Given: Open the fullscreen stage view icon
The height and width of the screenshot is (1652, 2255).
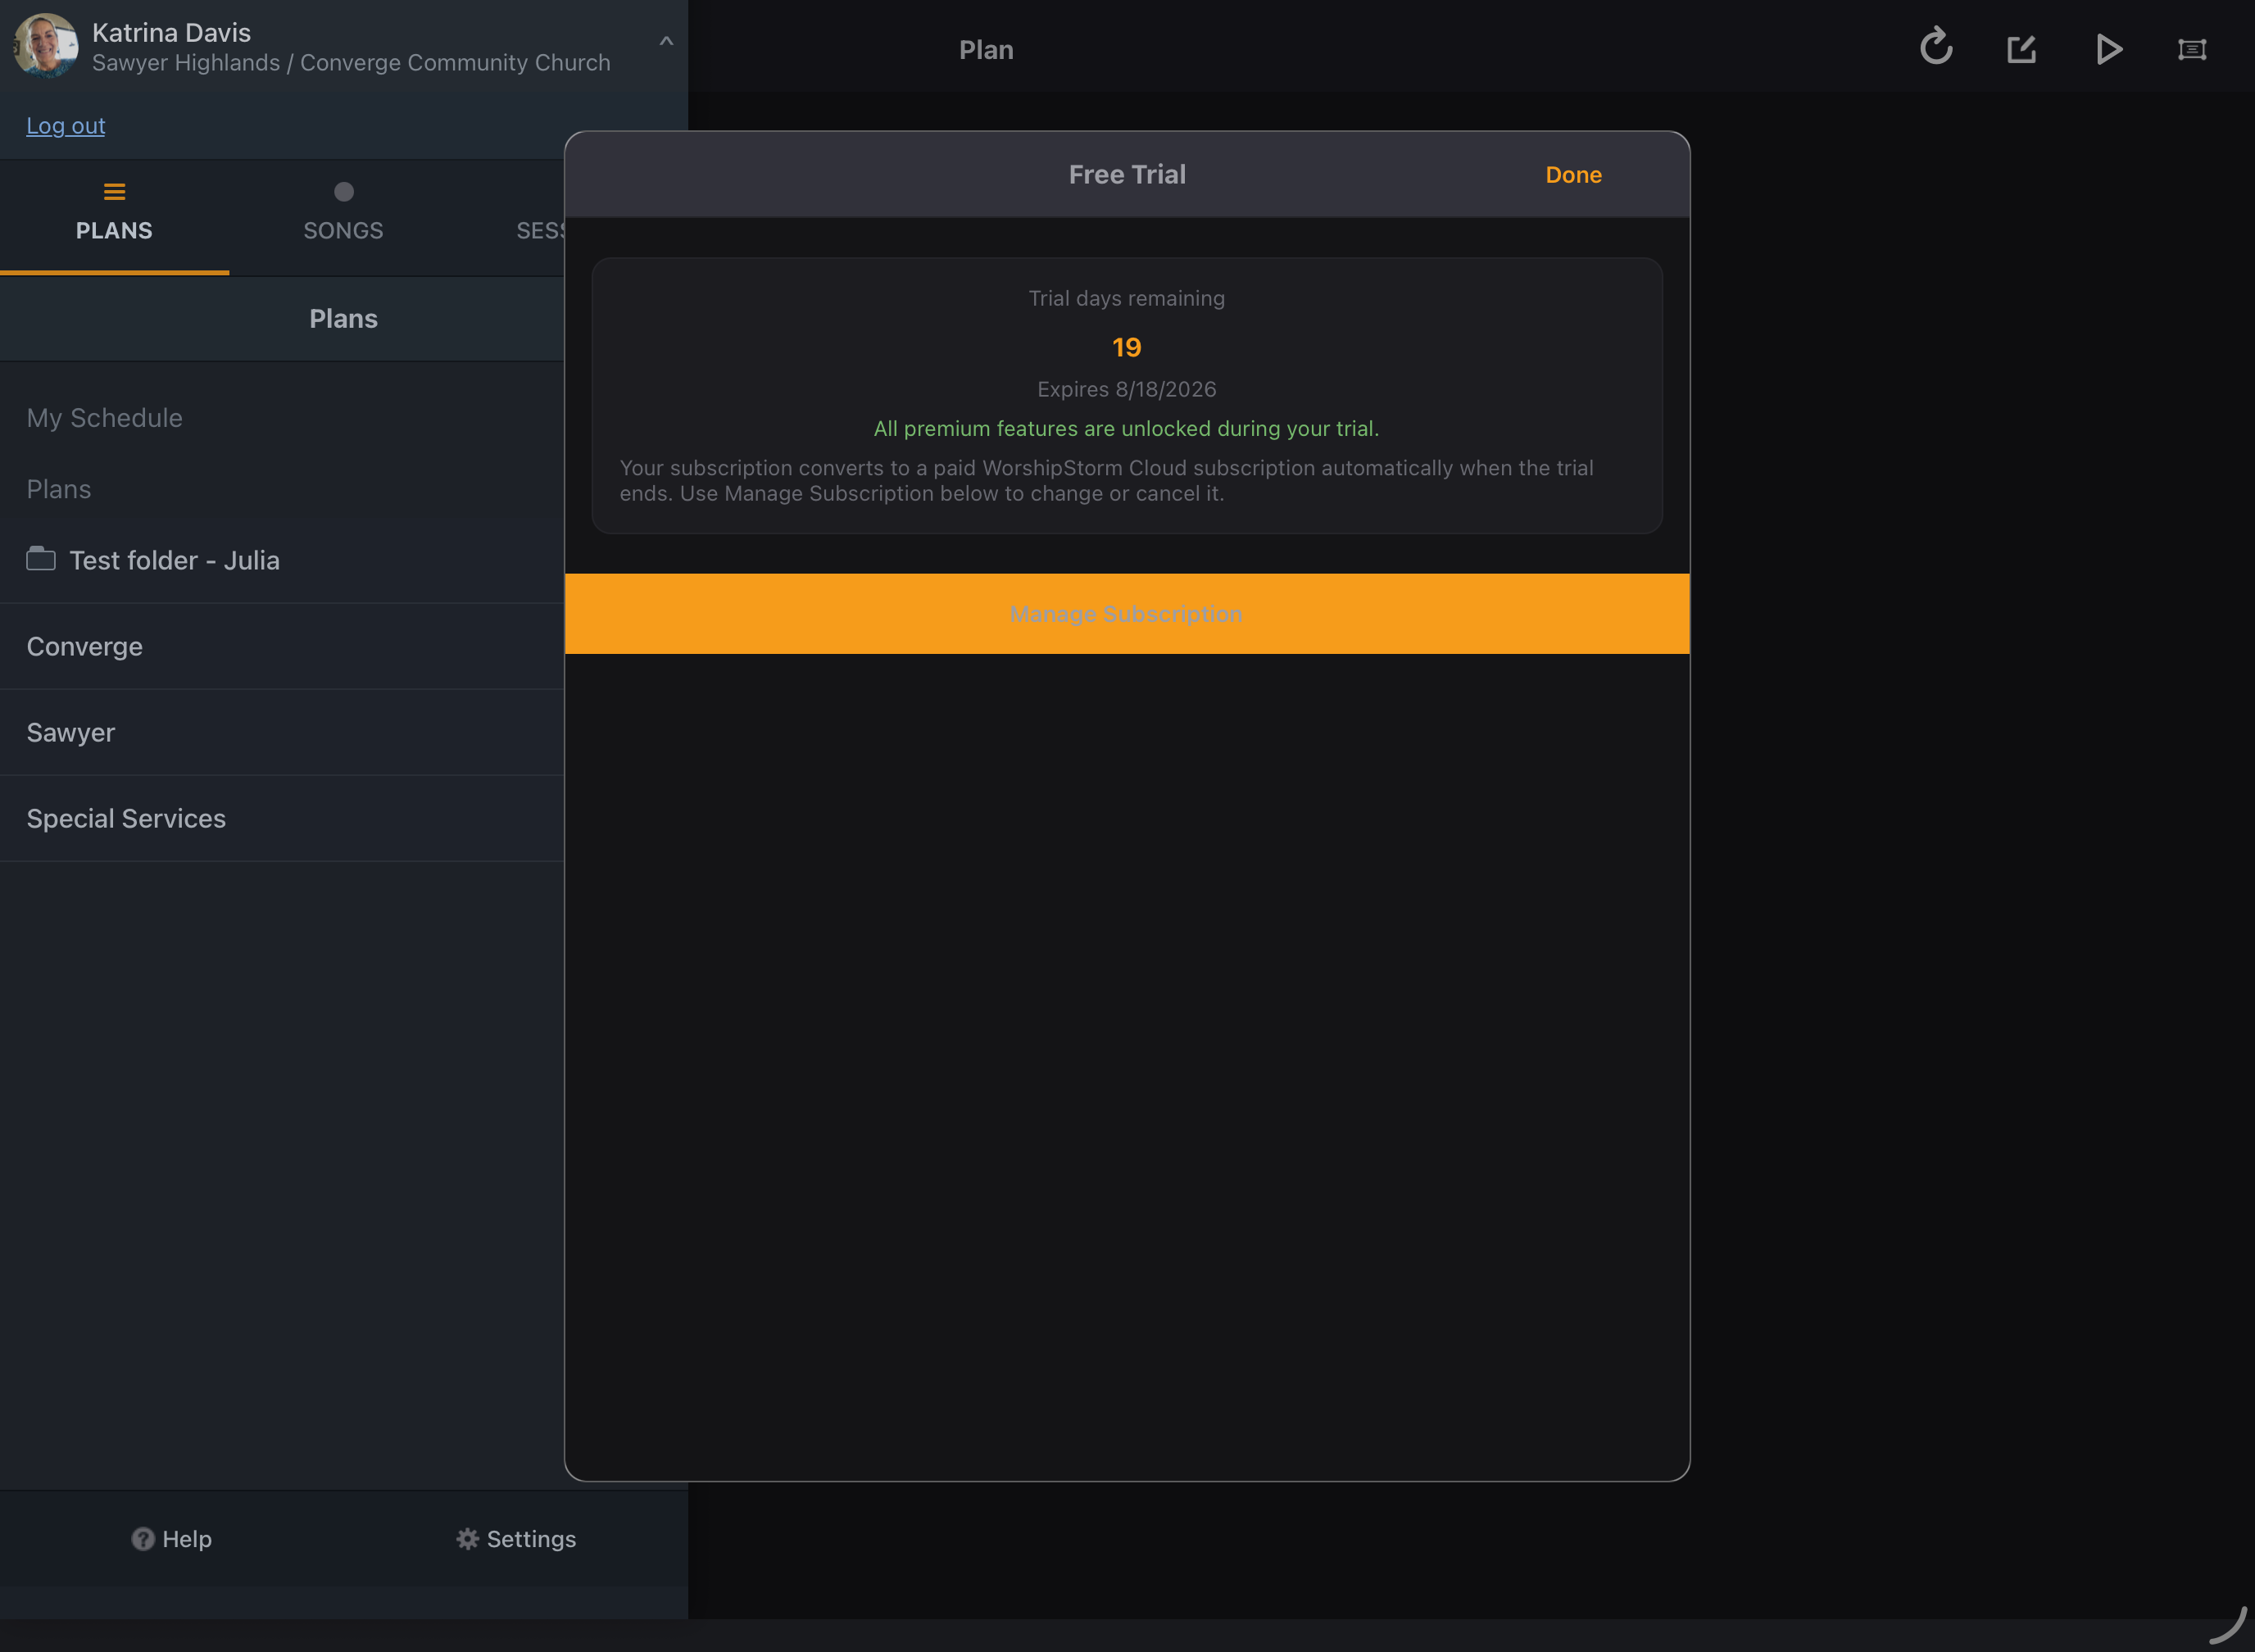Looking at the screenshot, I should pyautogui.click(x=2192, y=49).
